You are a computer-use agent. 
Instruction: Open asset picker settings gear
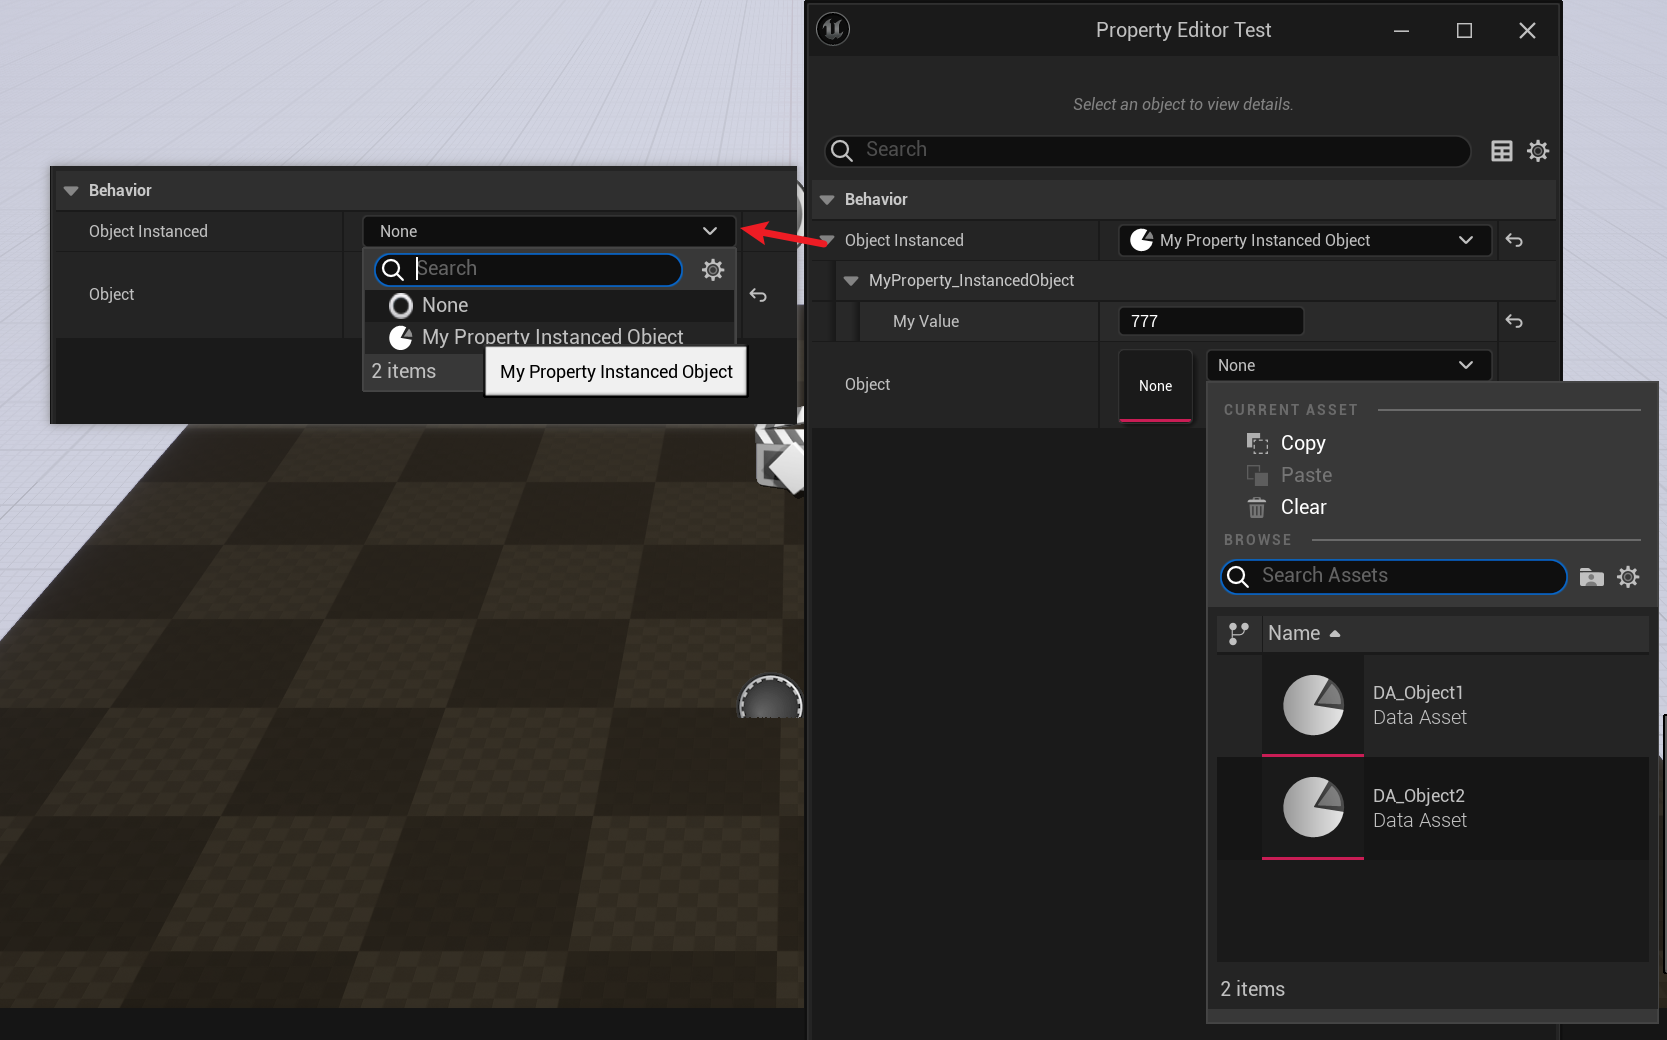tap(1628, 577)
